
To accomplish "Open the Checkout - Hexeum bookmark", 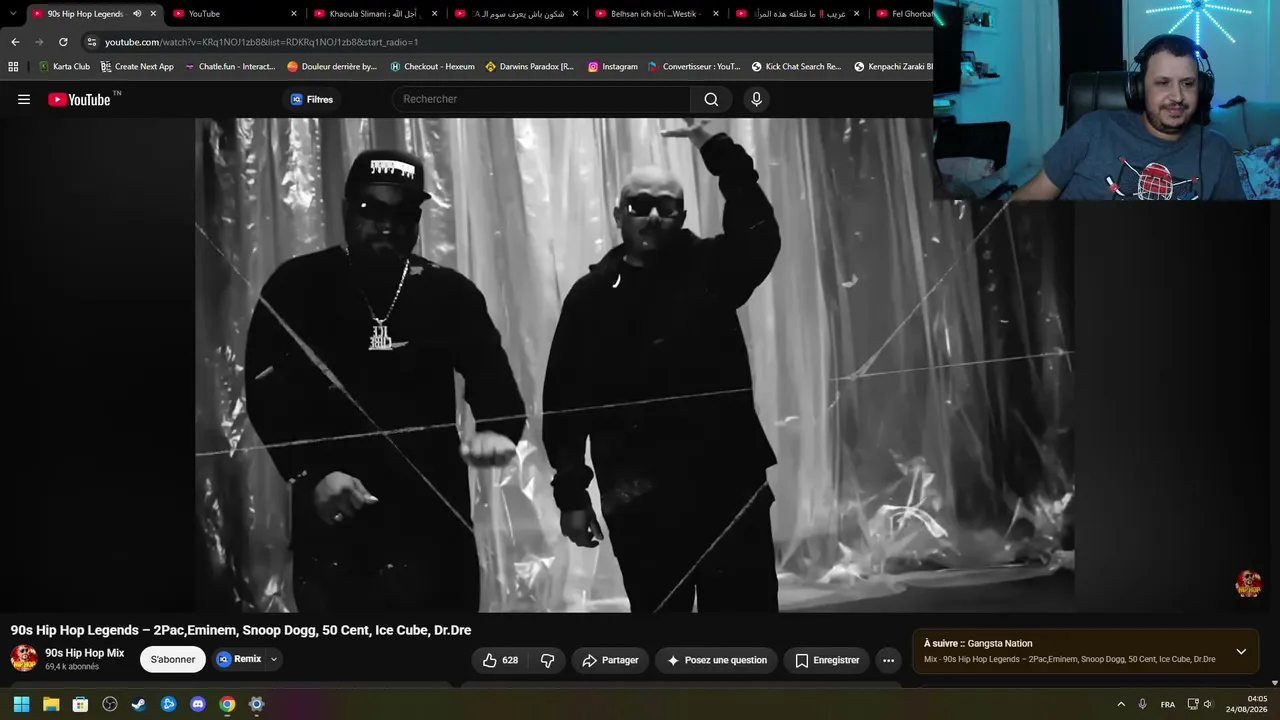I will (432, 67).
